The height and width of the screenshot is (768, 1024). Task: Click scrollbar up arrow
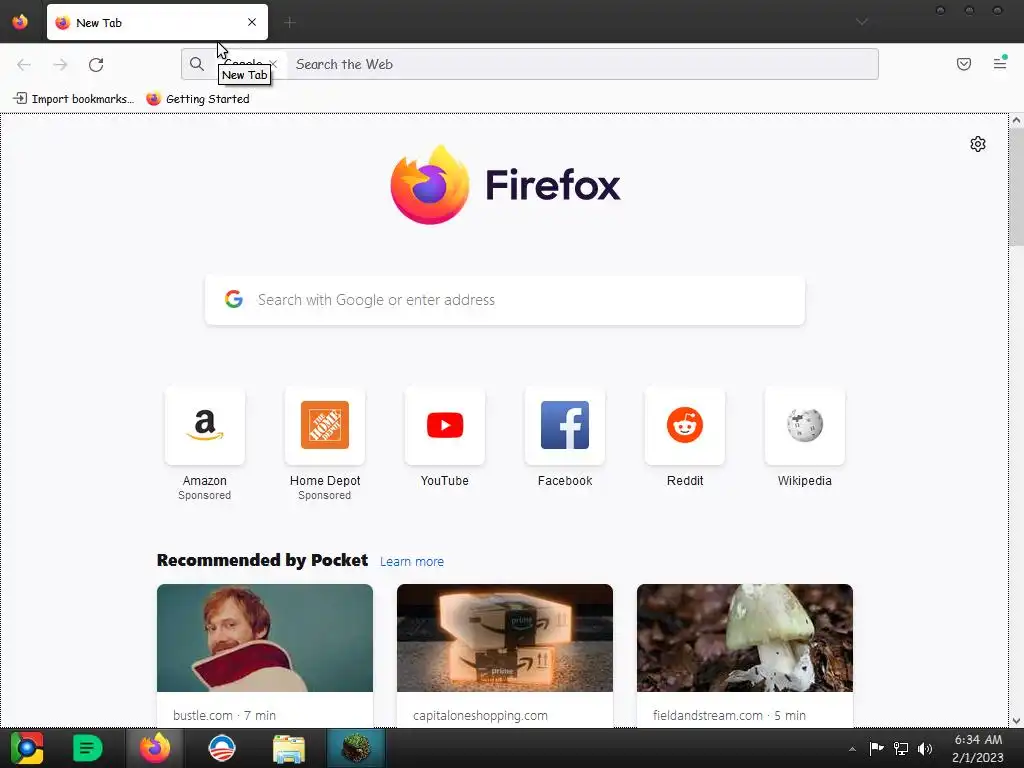[1016, 120]
